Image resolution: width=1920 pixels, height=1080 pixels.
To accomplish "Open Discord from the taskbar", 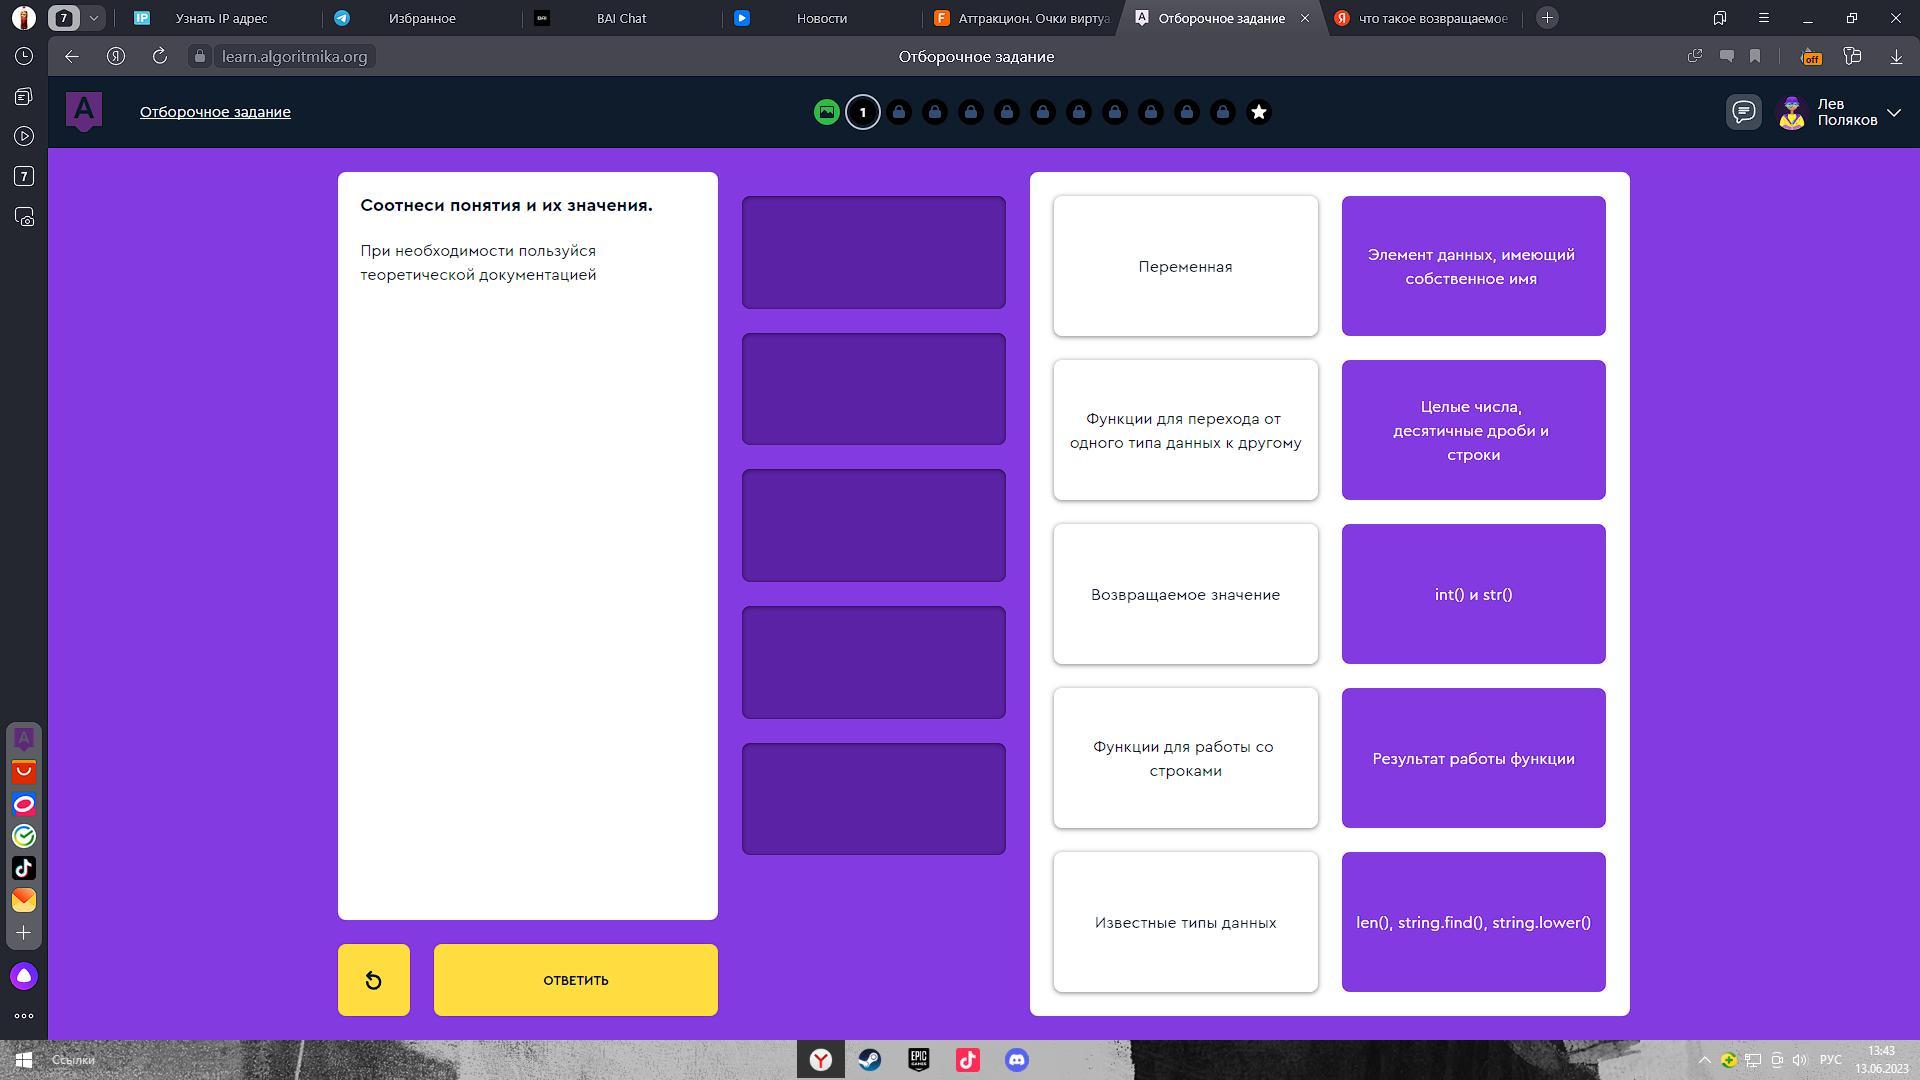I will pyautogui.click(x=1016, y=1060).
